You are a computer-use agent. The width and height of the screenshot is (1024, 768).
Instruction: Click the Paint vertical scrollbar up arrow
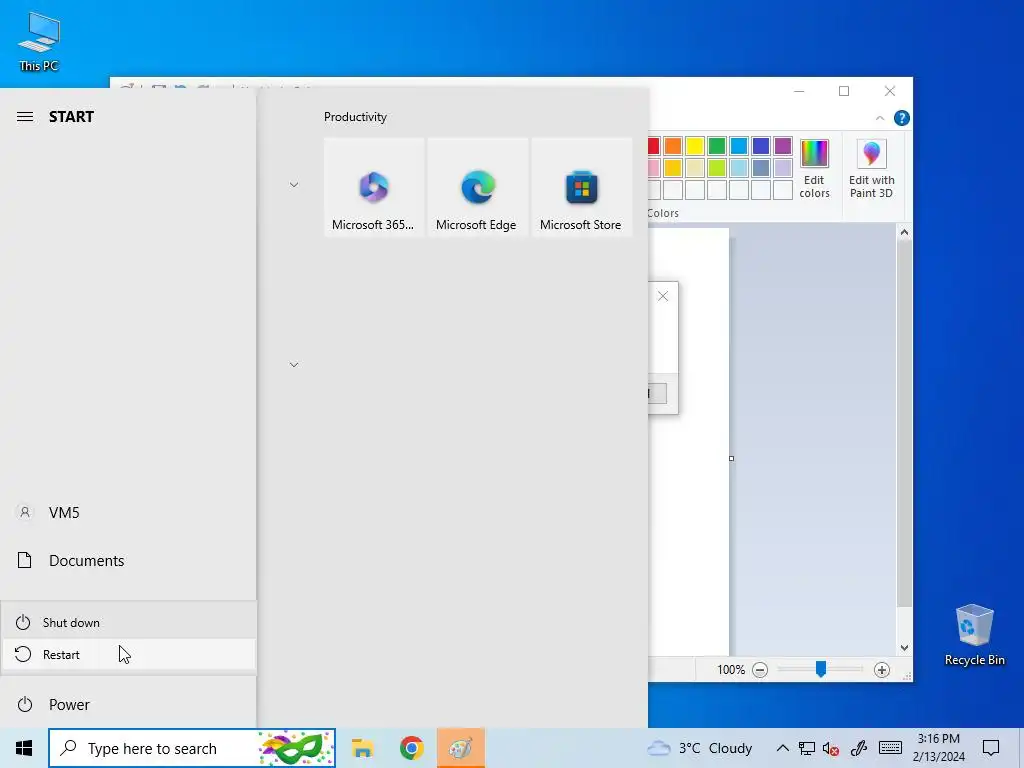click(904, 232)
